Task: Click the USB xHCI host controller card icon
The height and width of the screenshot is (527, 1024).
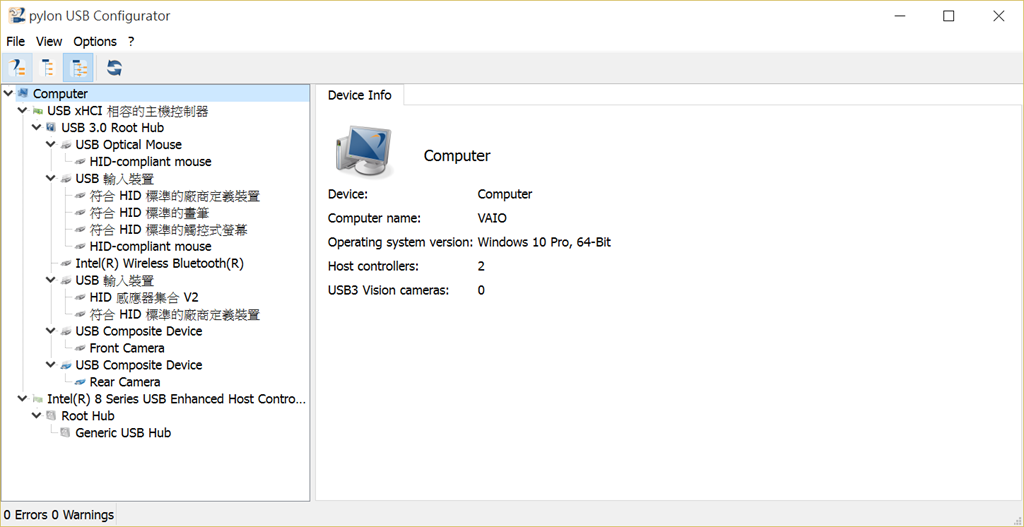Action: coord(38,111)
